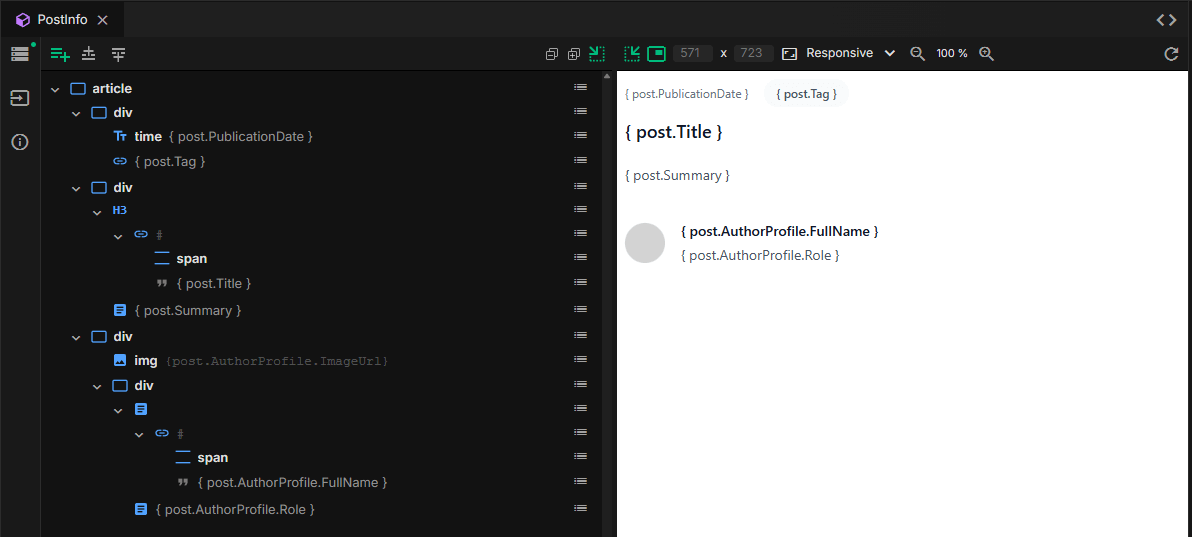Collapse the link node under H3
Screen dimensions: 1192x537
click(118, 236)
